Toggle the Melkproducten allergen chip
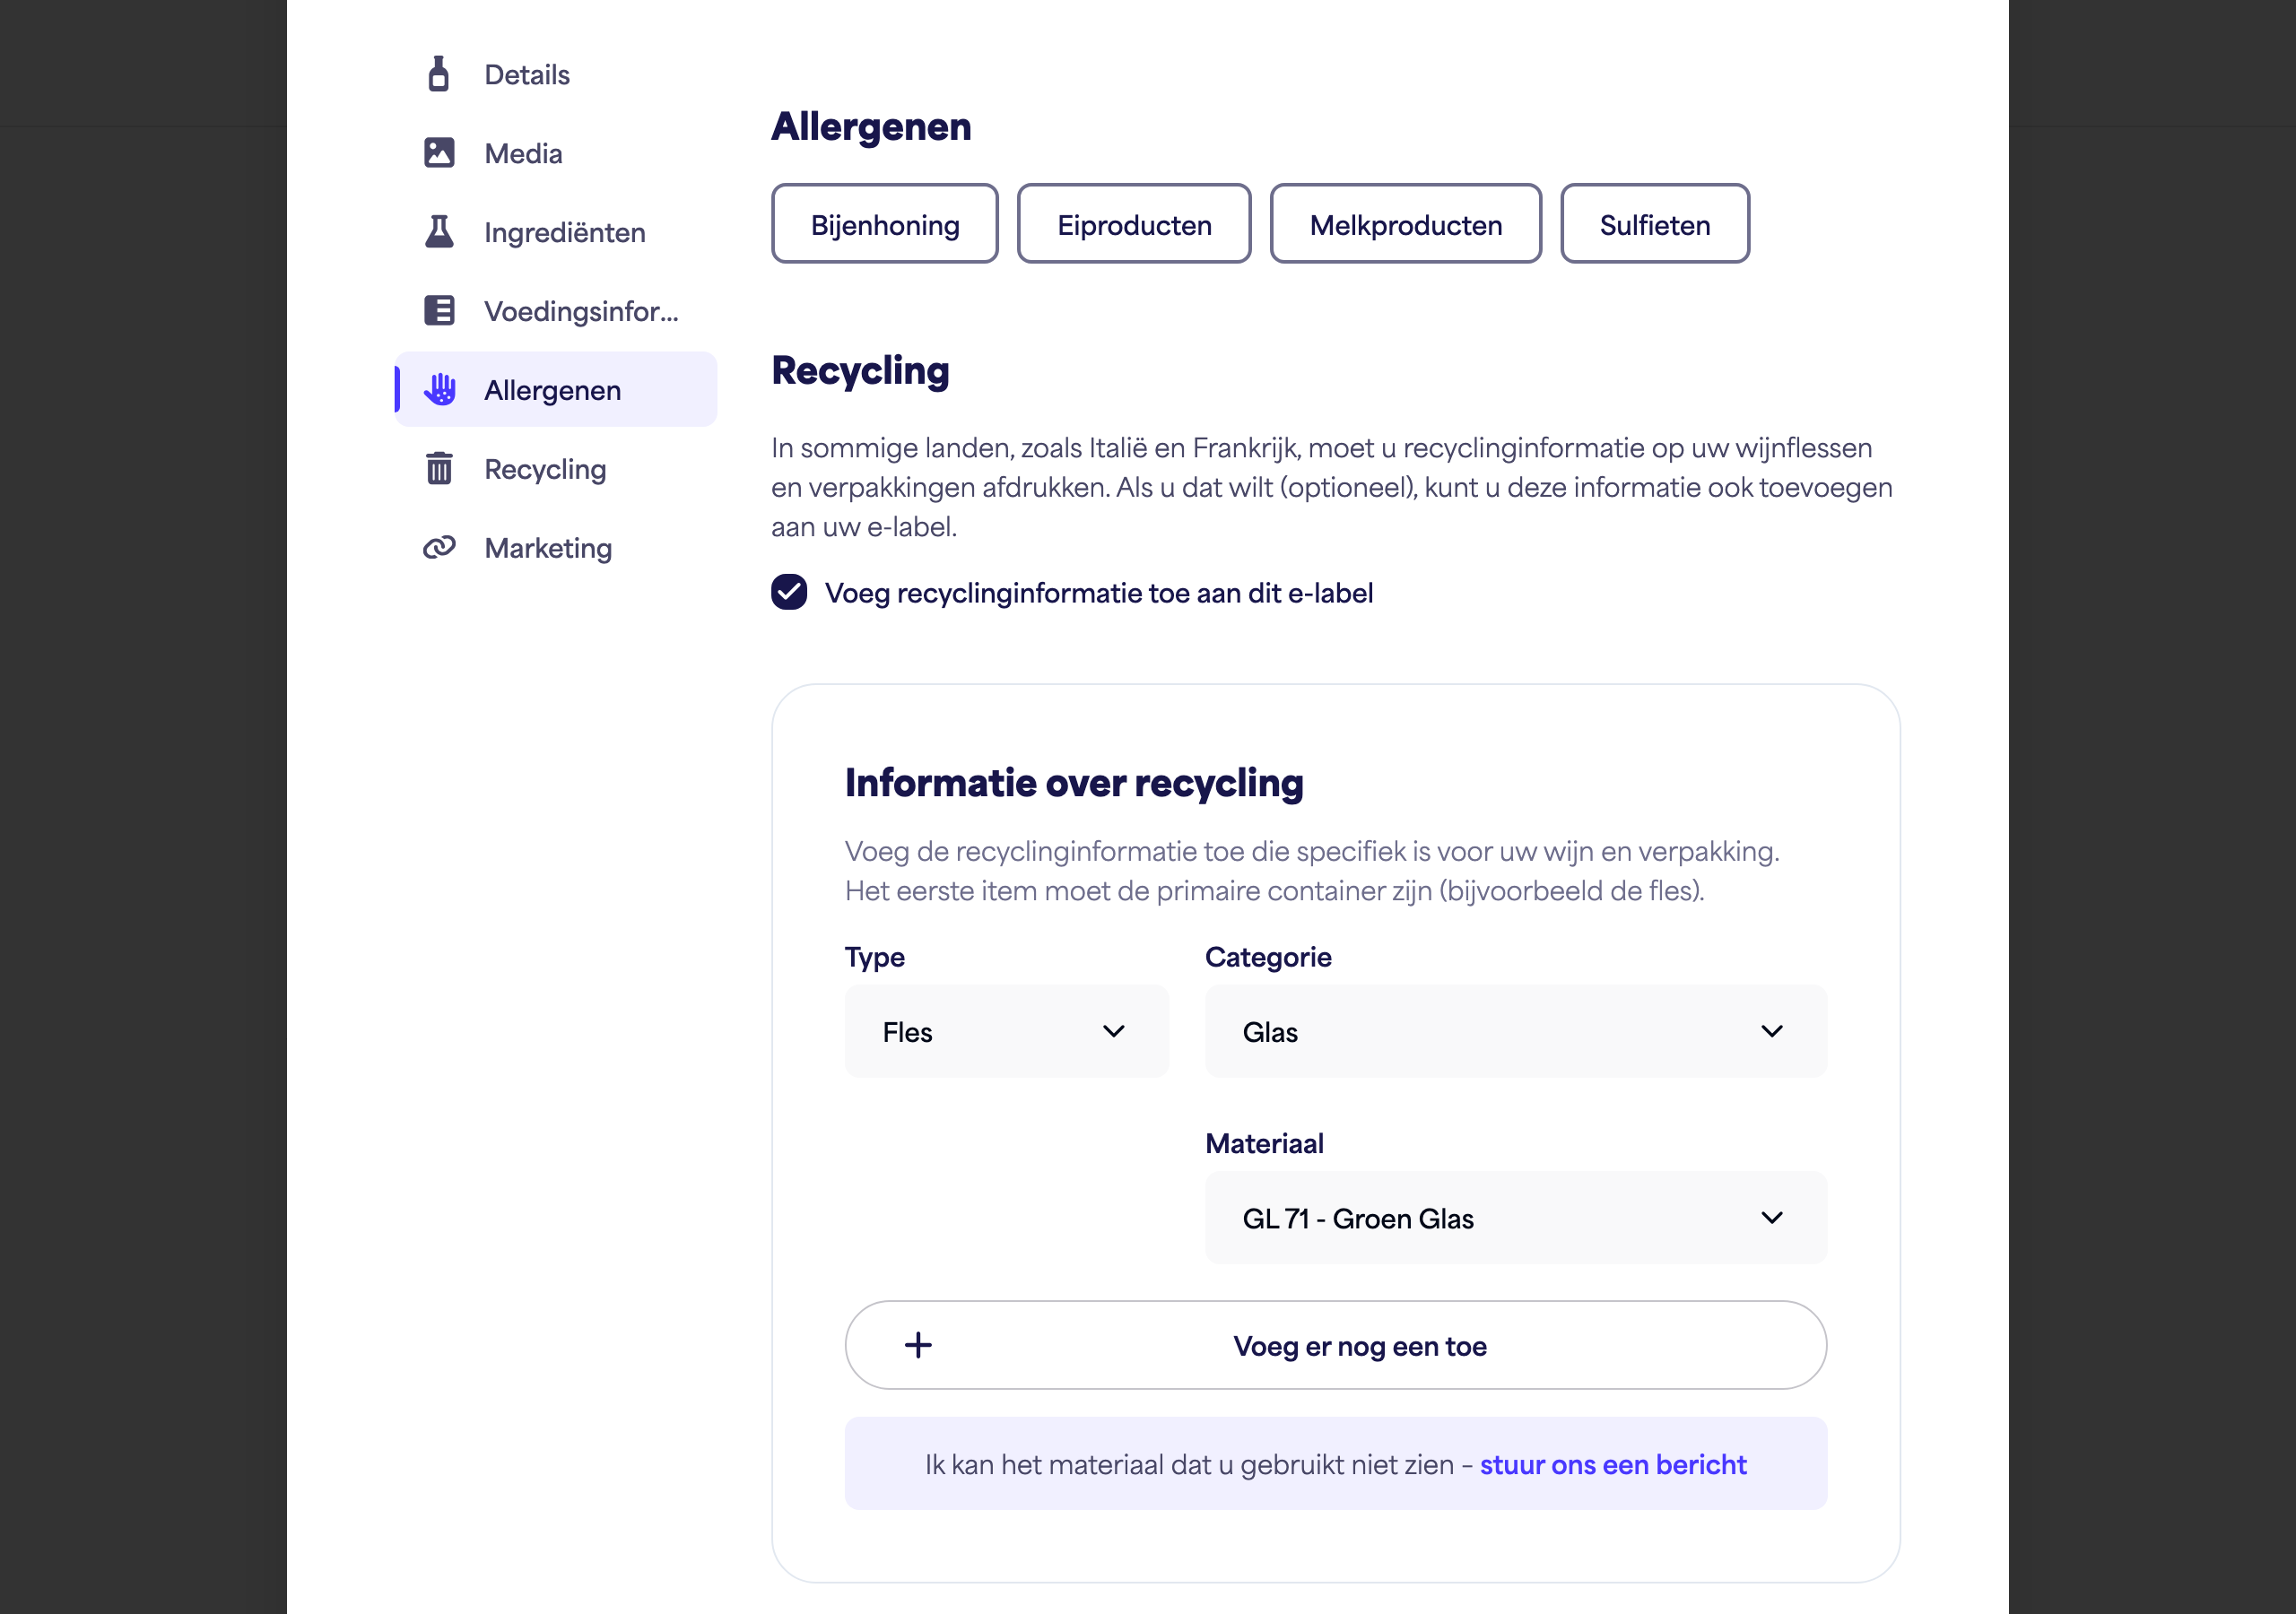Screen dimensions: 2296x1614 click(x=1405, y=224)
